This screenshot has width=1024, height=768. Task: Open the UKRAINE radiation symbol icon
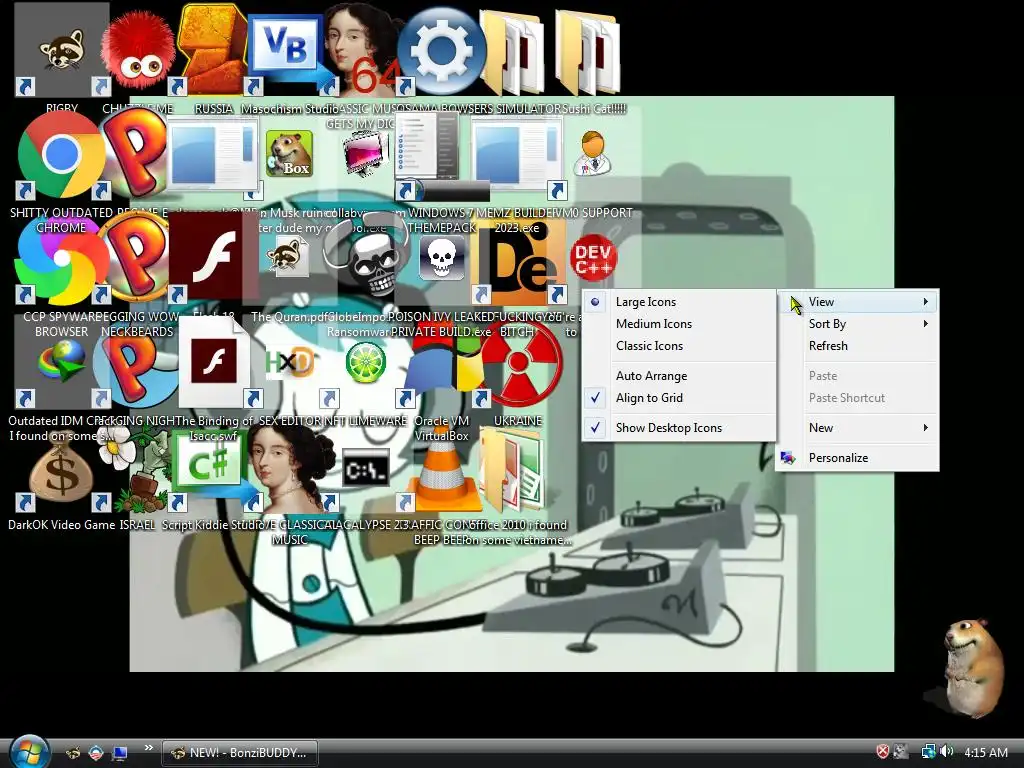[520, 363]
